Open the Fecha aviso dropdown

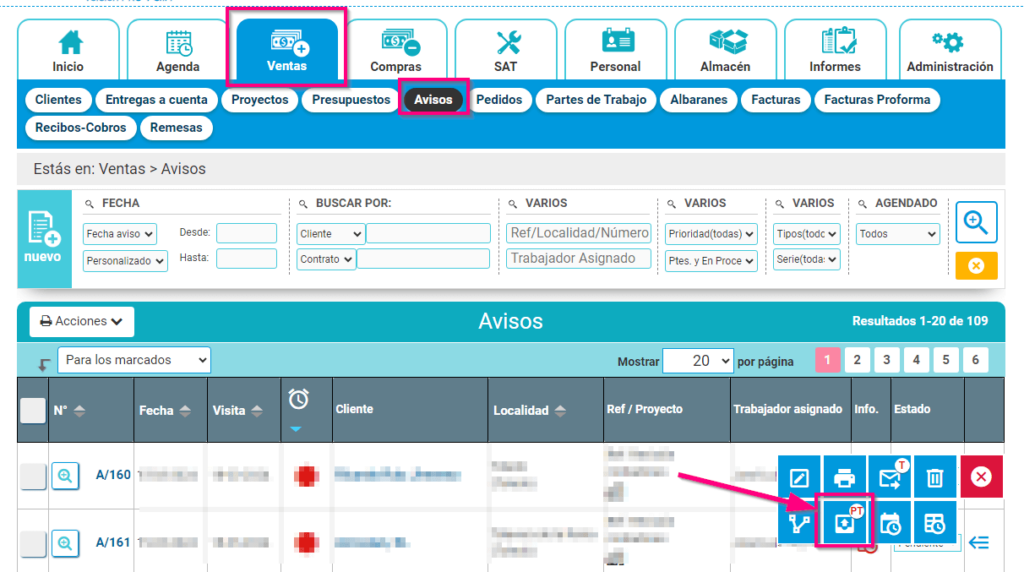(x=120, y=234)
